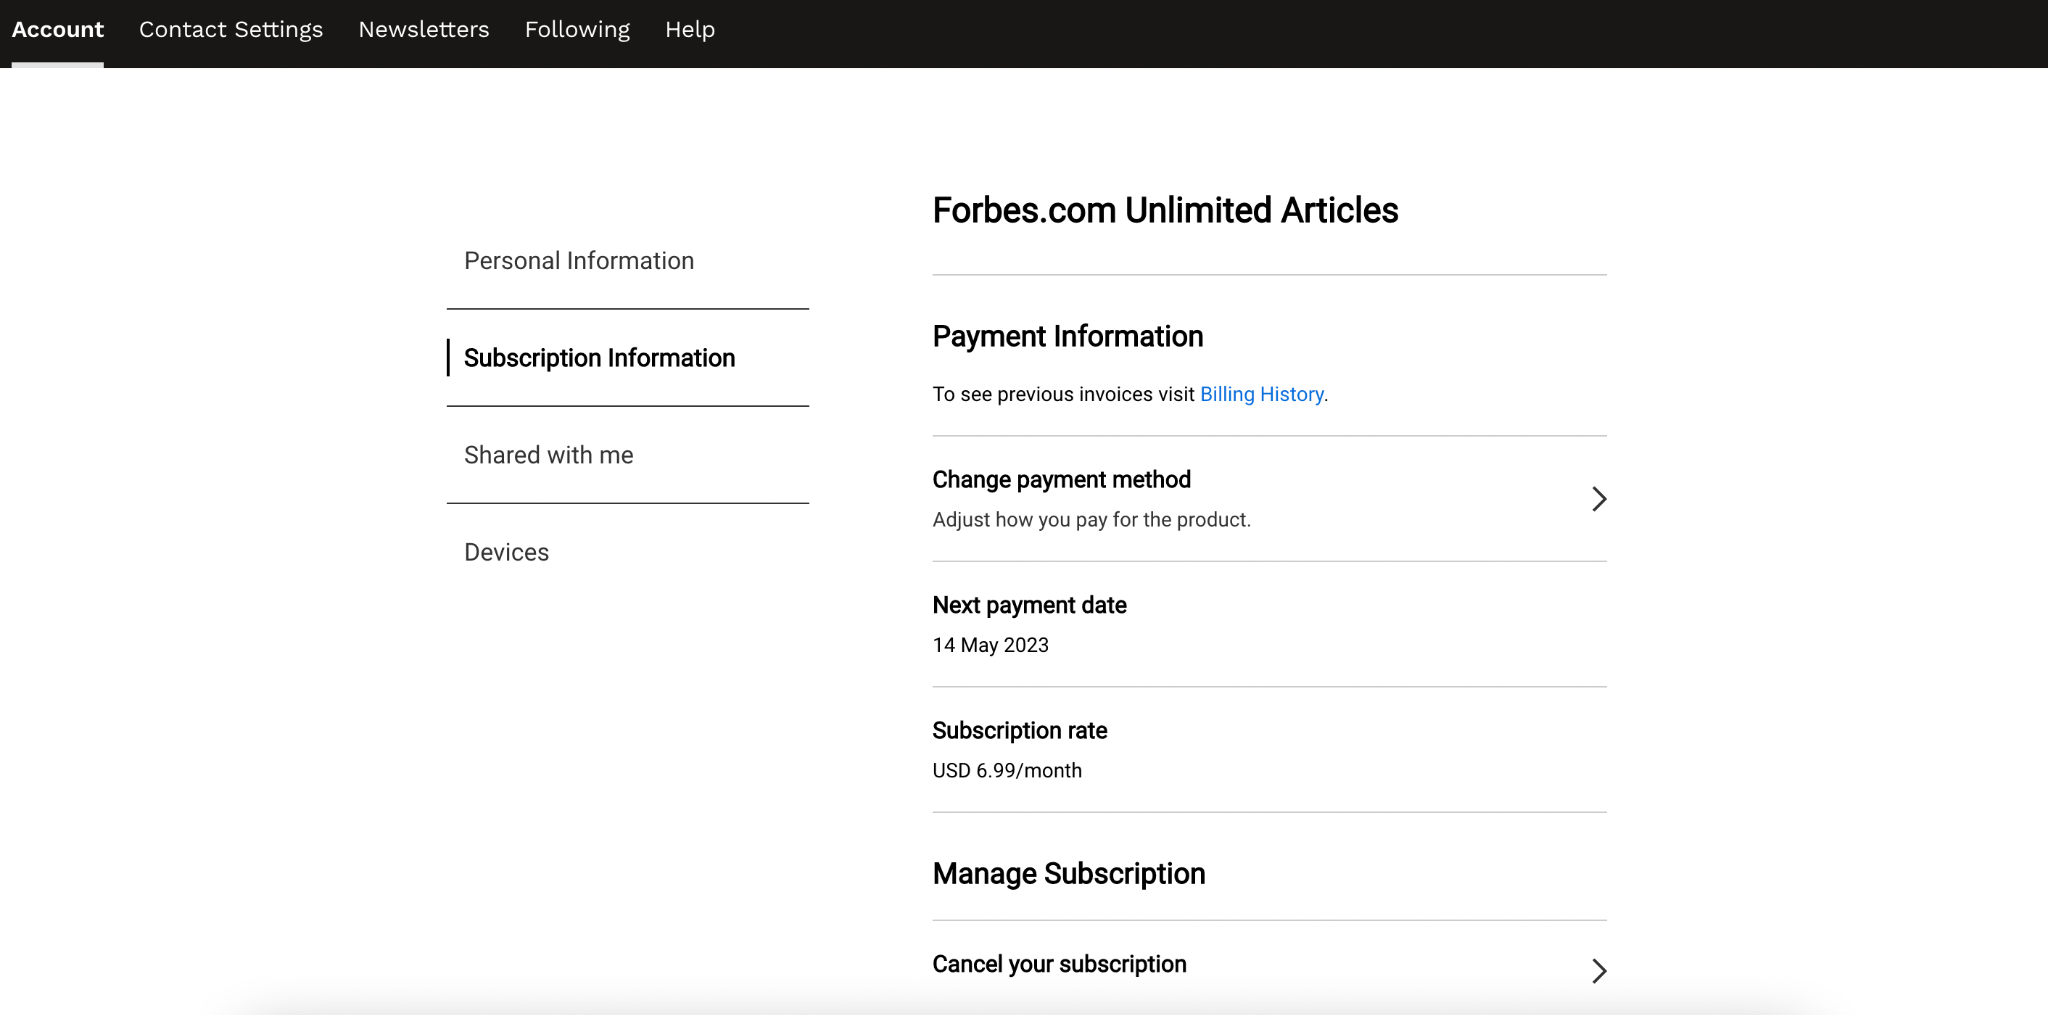Click Change payment method row title
Image resolution: width=2048 pixels, height=1015 pixels.
click(1061, 480)
